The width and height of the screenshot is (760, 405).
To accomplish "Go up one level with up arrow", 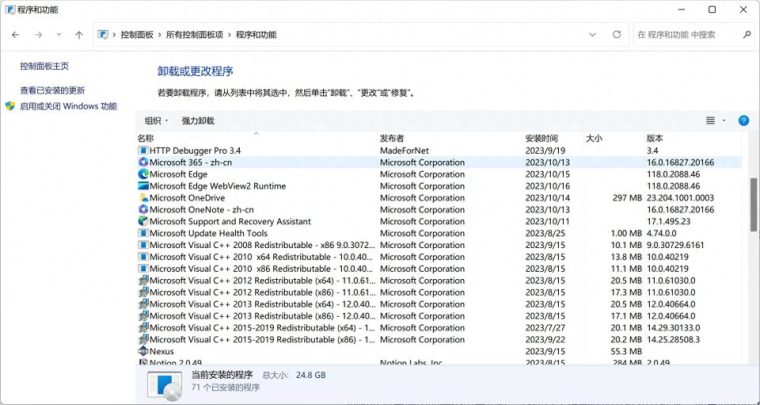I will coord(79,35).
